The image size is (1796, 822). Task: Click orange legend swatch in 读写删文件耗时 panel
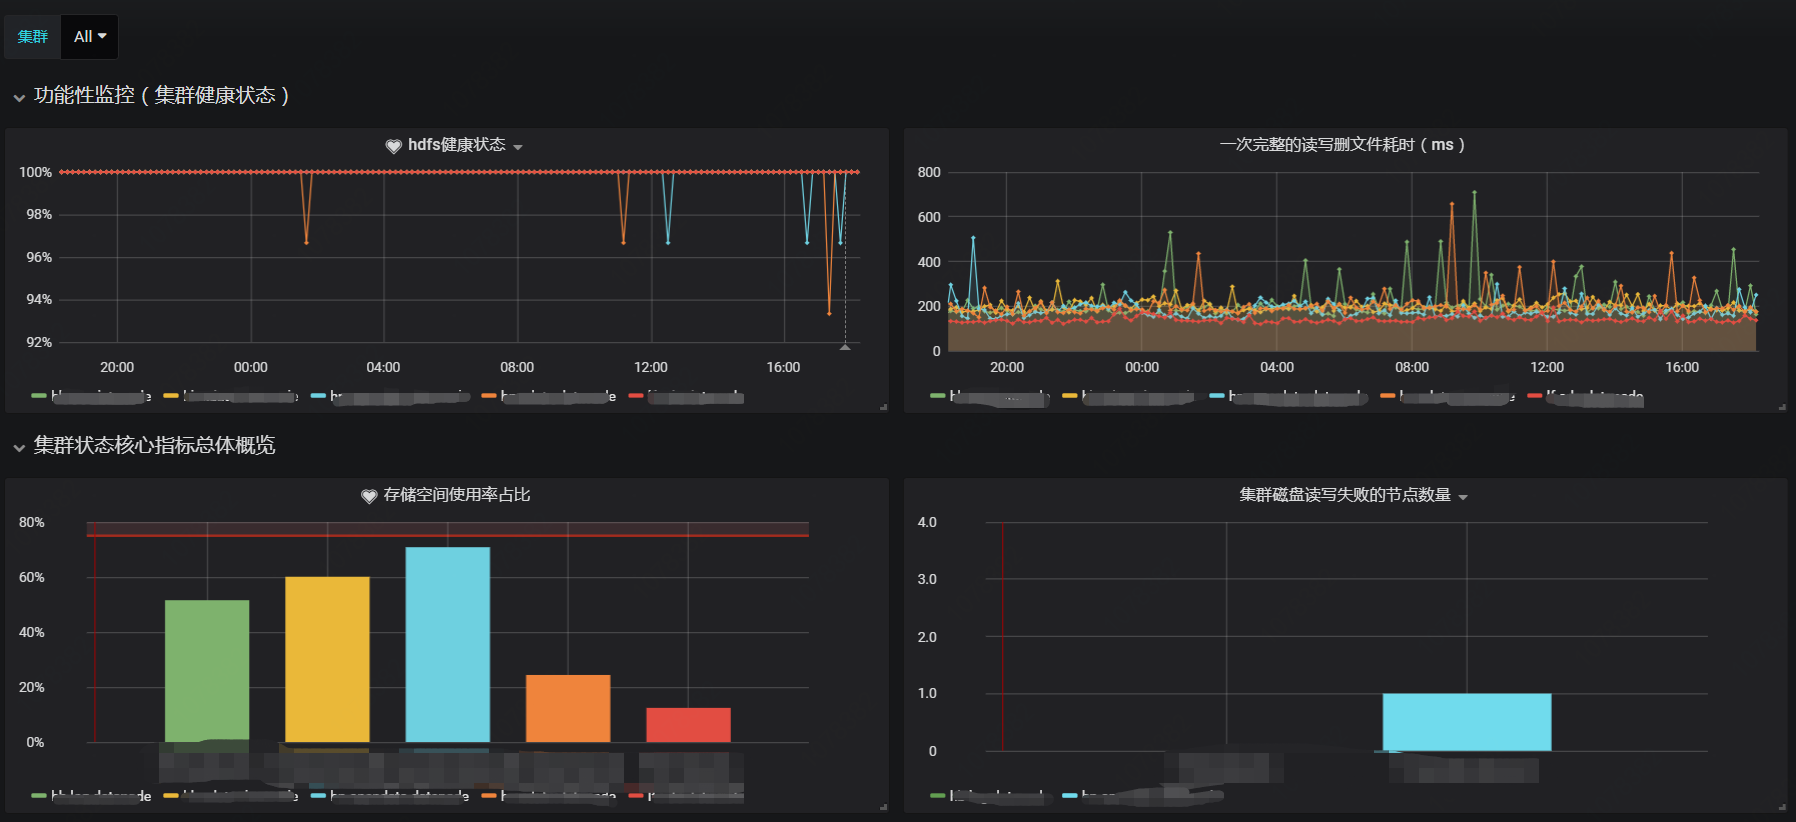(x=1388, y=396)
